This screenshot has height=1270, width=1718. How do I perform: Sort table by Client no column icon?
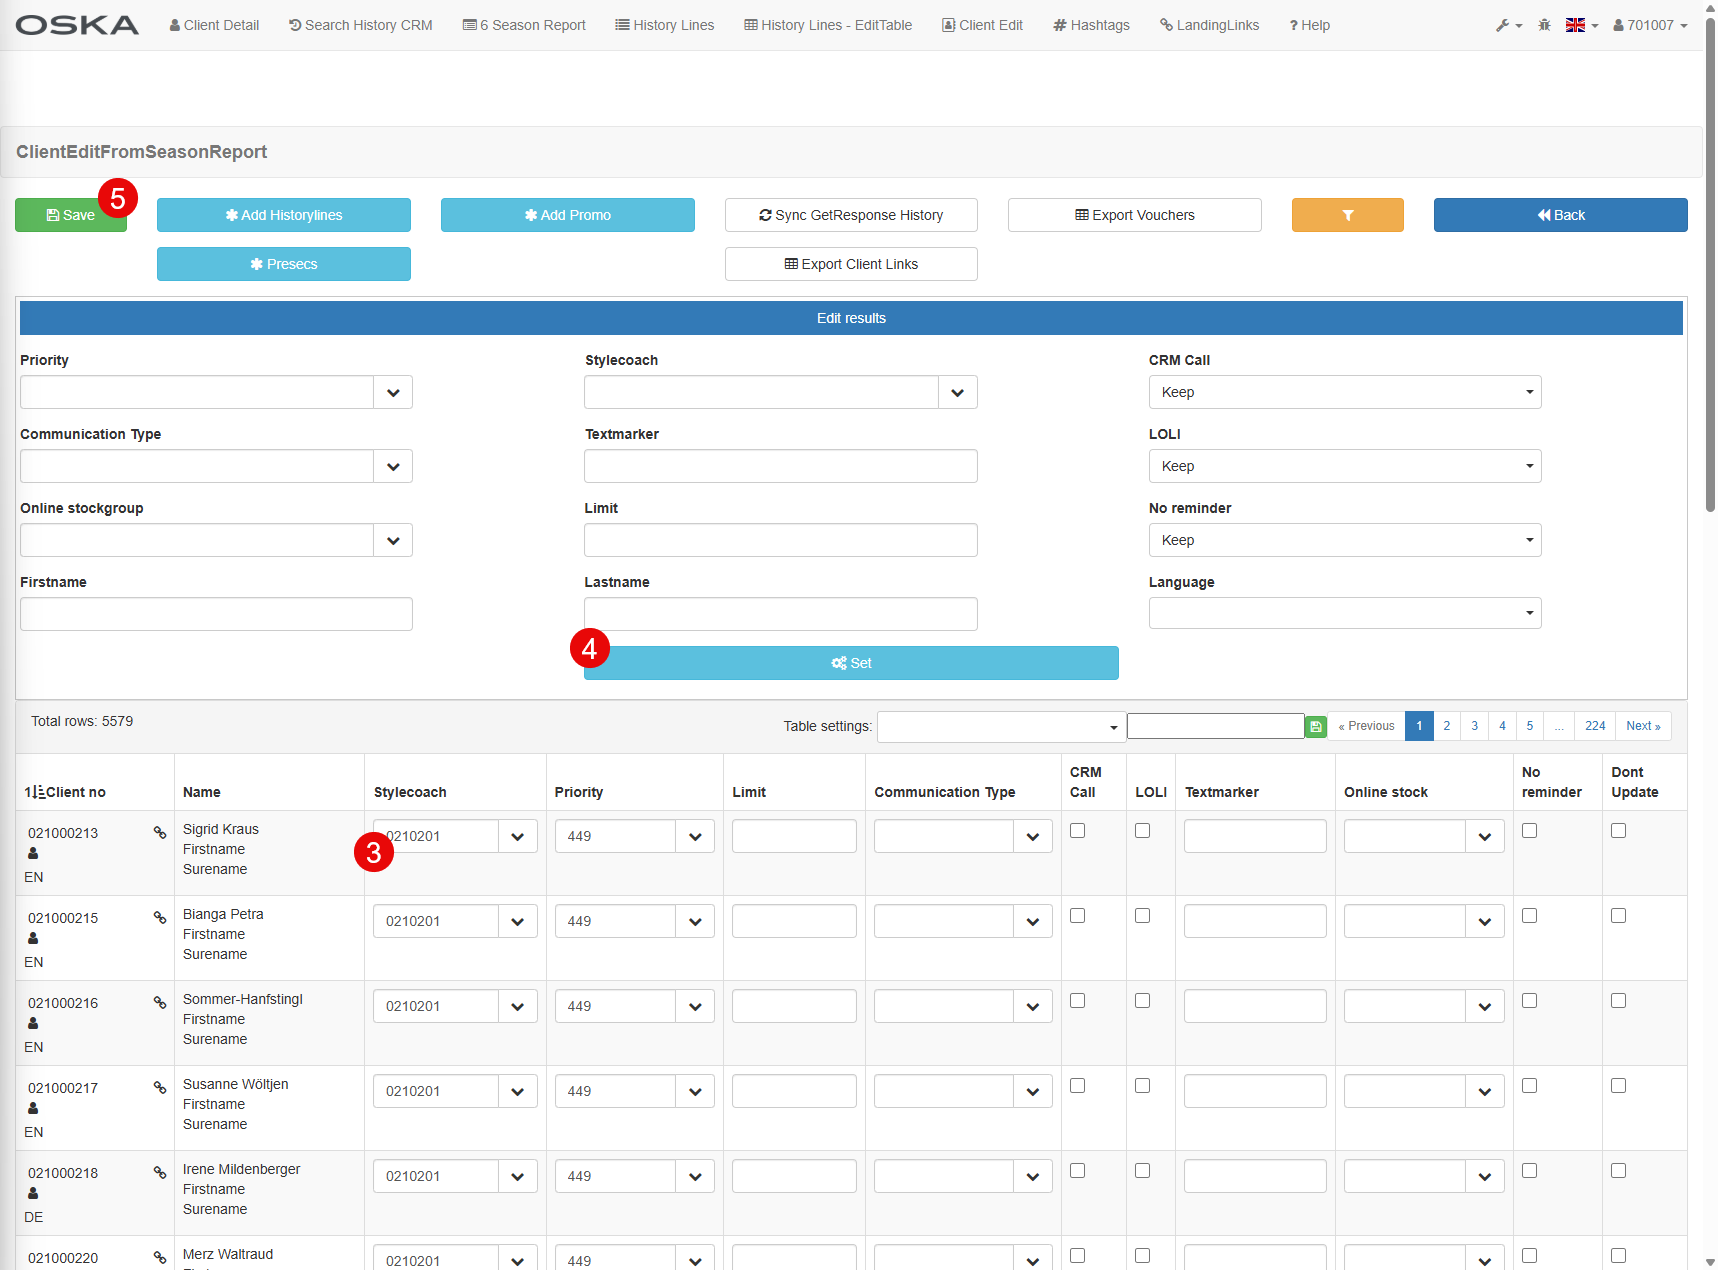[x=35, y=792]
